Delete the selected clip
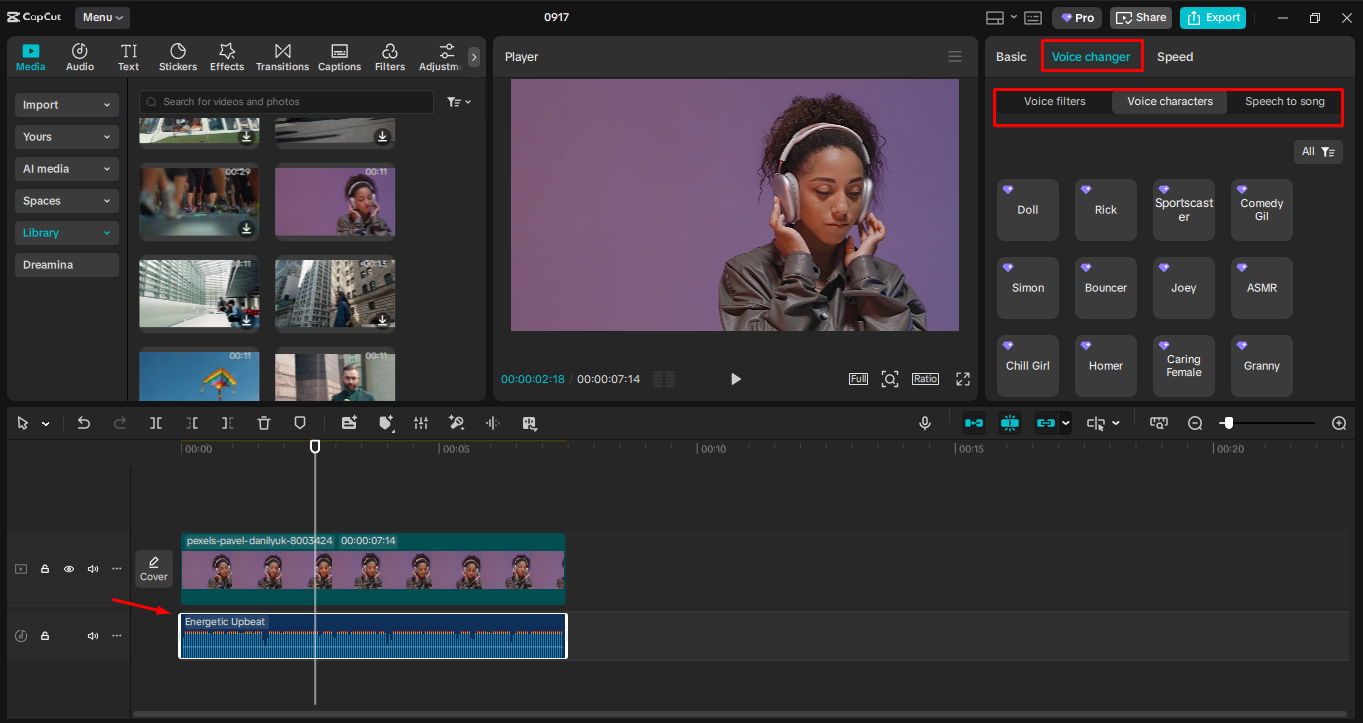Screen dimensions: 1363x723 click(263, 423)
